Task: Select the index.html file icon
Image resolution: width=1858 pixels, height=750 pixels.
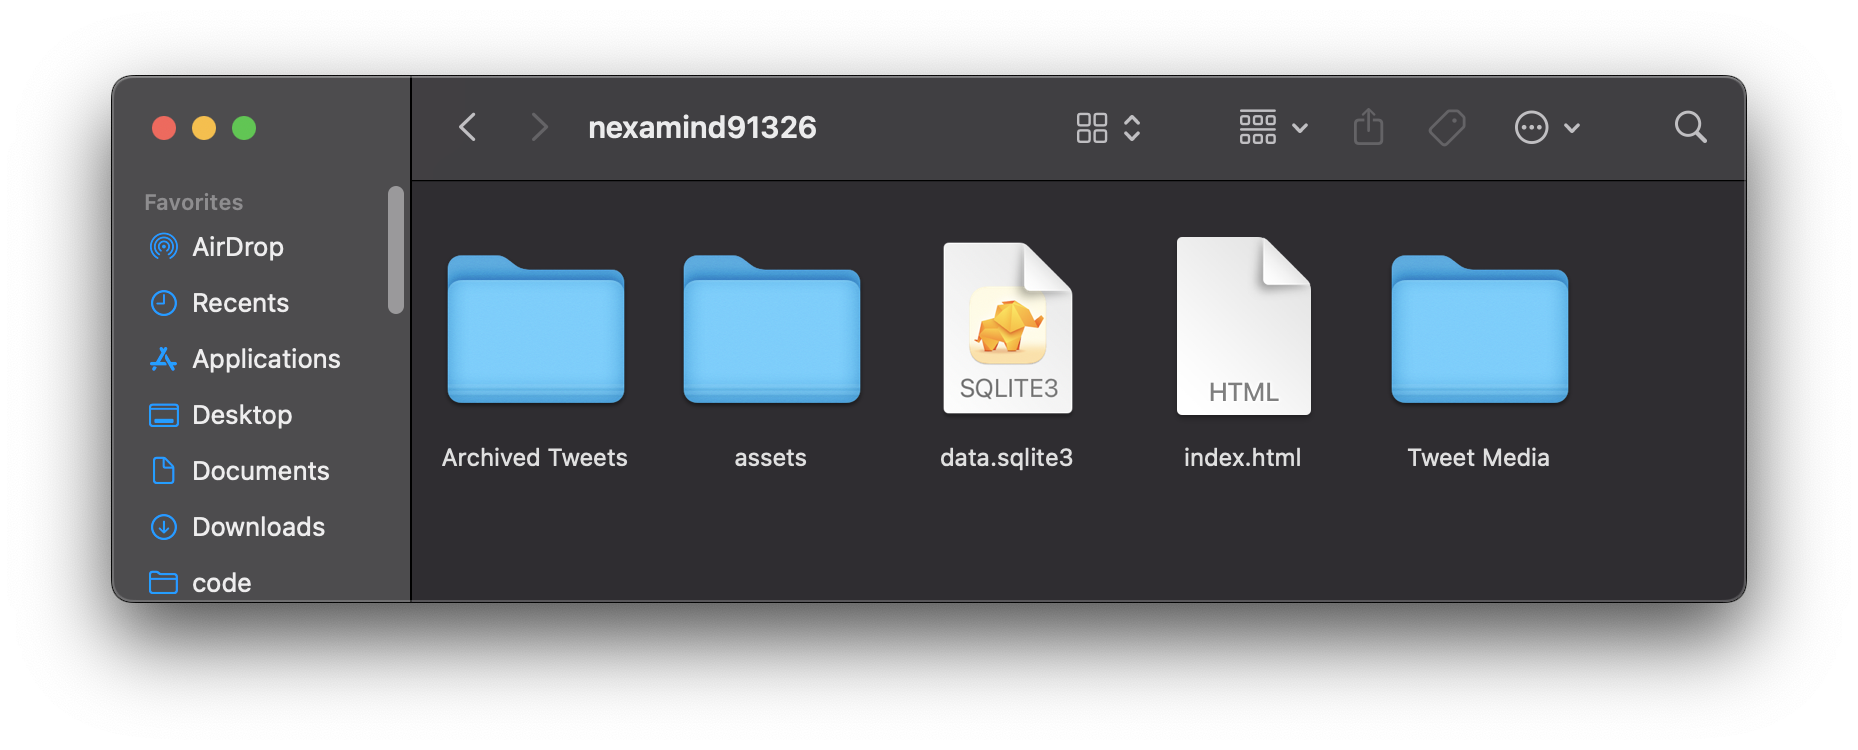Action: pyautogui.click(x=1243, y=326)
